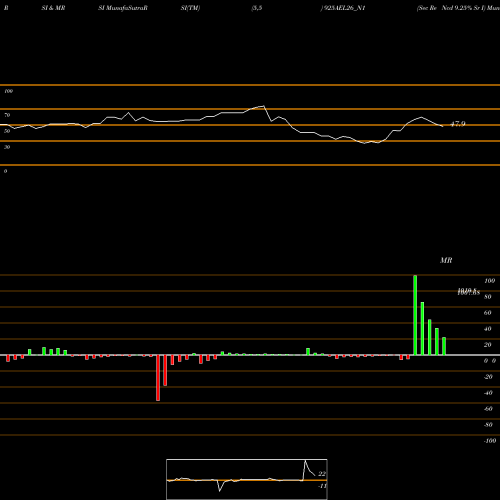Click the 'Ncd 9.25% Sr I' description text
Viewport: 500px width, 500px height.
463,8
